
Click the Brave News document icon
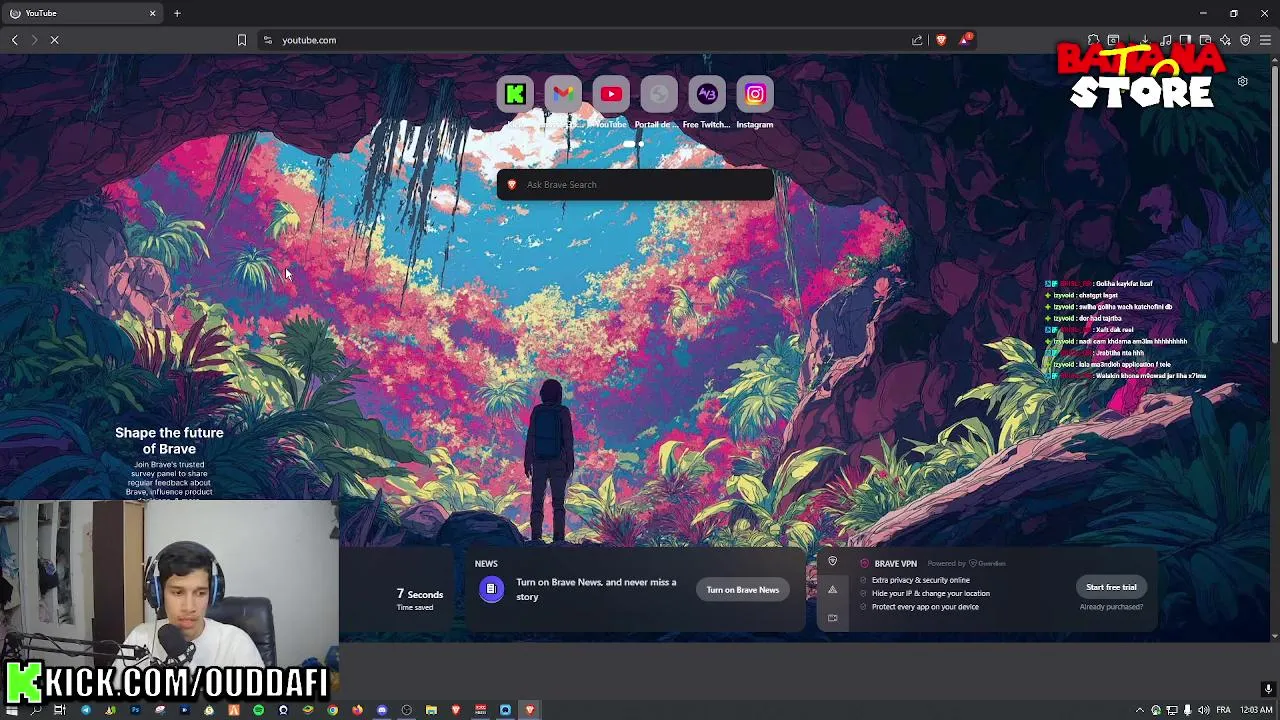[491, 589]
